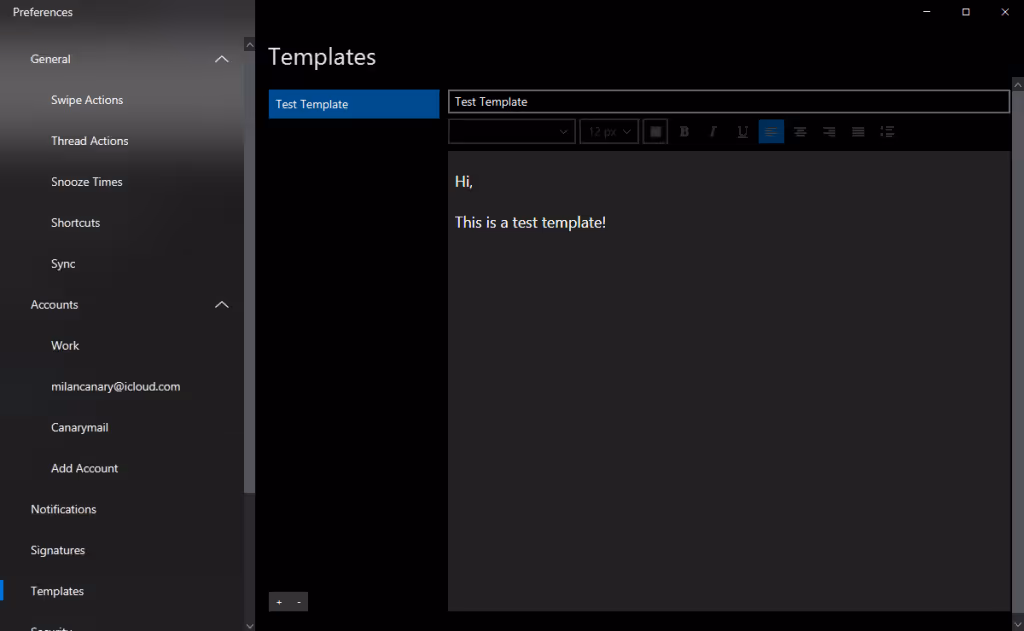This screenshot has width=1024, height=631.
Task: Click the template name input field
Action: point(729,102)
